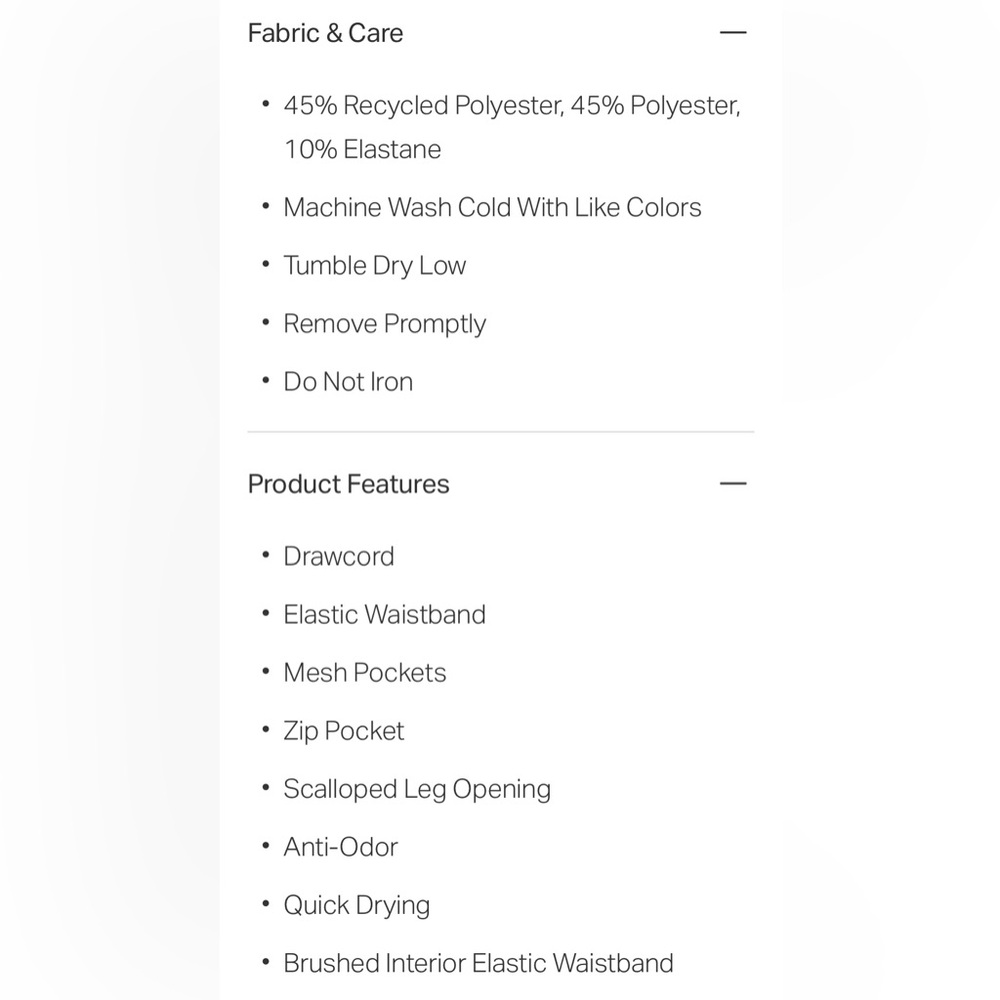This screenshot has height=1000, width=1000.
Task: Collapse Product Features via minus icon
Action: (x=733, y=483)
